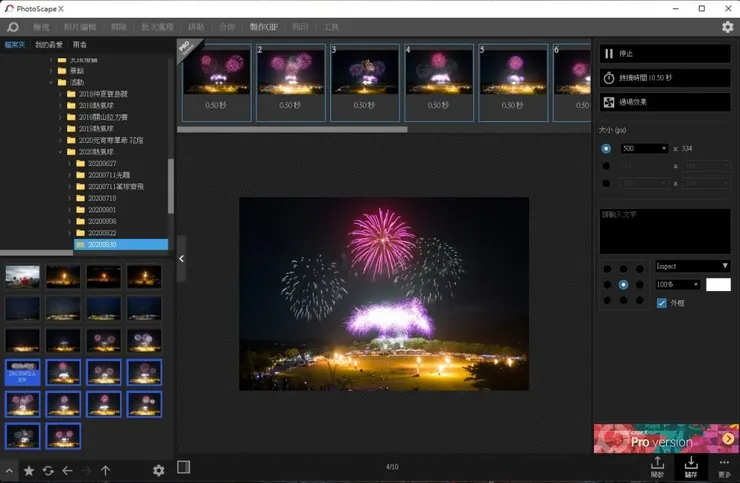The image size is (740, 483).
Task: Click the favorites star icon
Action: pos(29,470)
